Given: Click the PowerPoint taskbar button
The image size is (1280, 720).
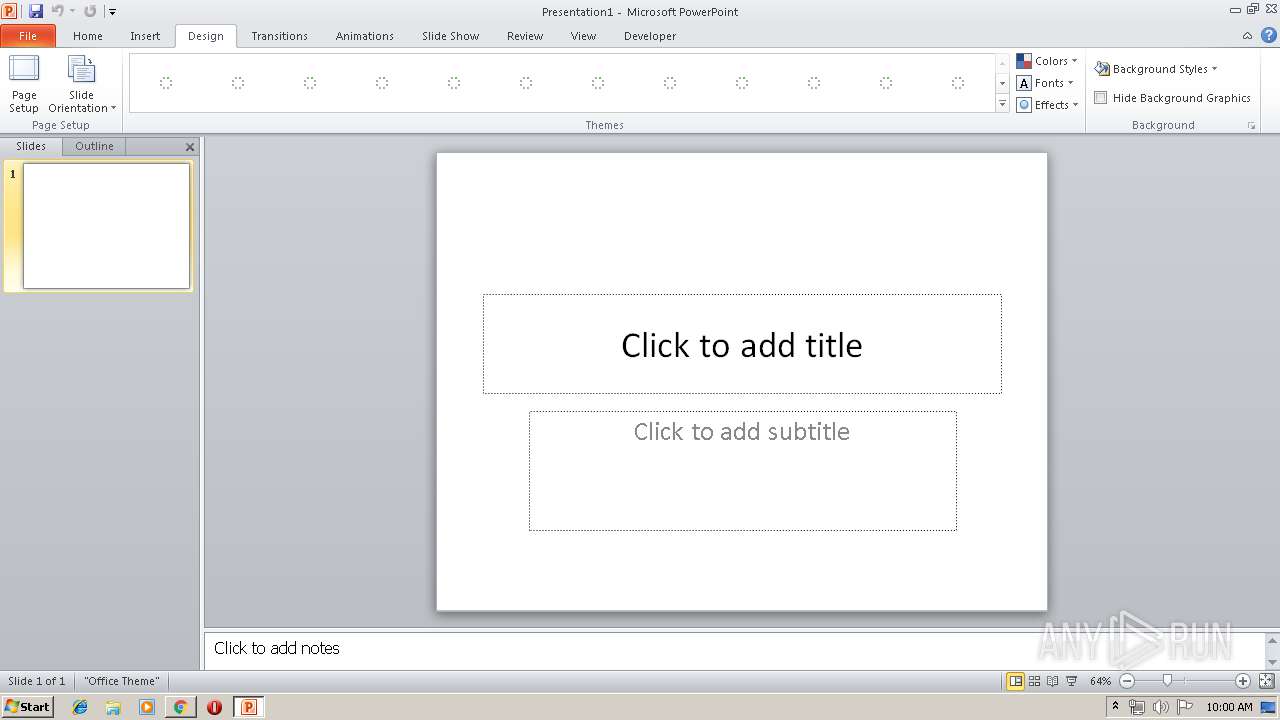Looking at the screenshot, I should point(248,707).
